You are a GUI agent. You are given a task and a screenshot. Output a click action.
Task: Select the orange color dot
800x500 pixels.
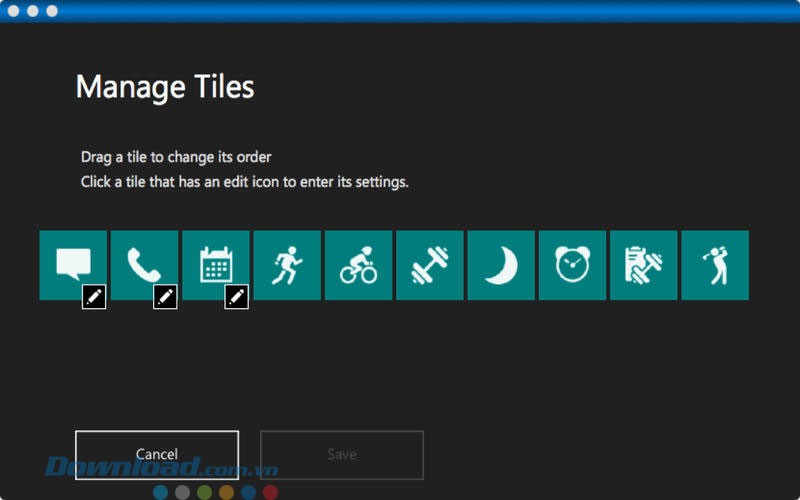[226, 492]
